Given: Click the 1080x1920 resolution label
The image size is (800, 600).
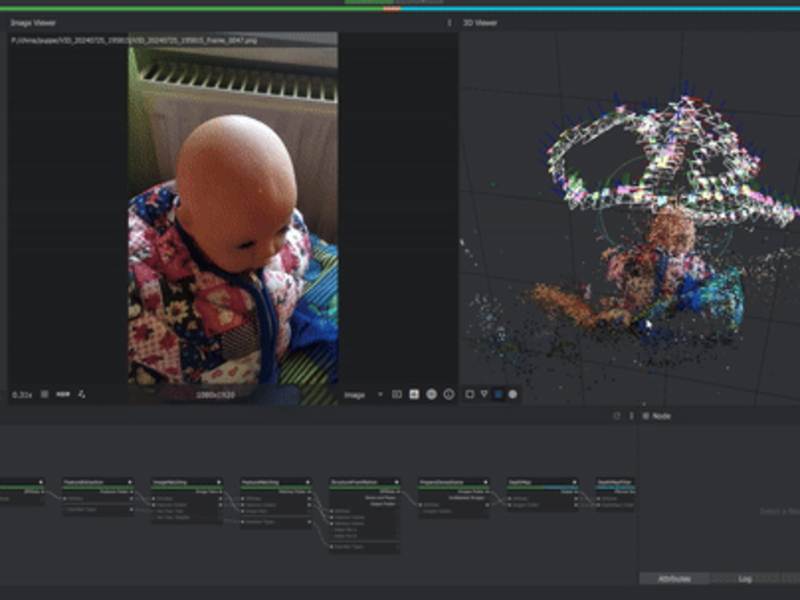Looking at the screenshot, I should click(x=215, y=395).
